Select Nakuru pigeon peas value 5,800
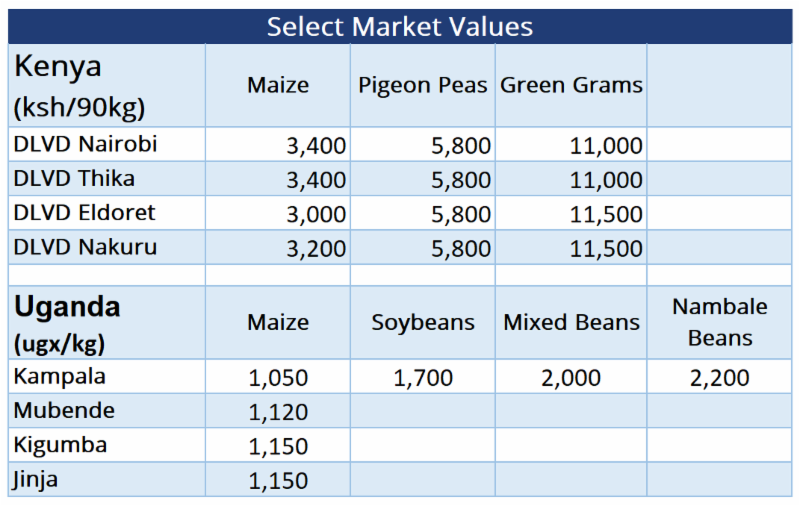This screenshot has height=506, width=800. (x=461, y=248)
